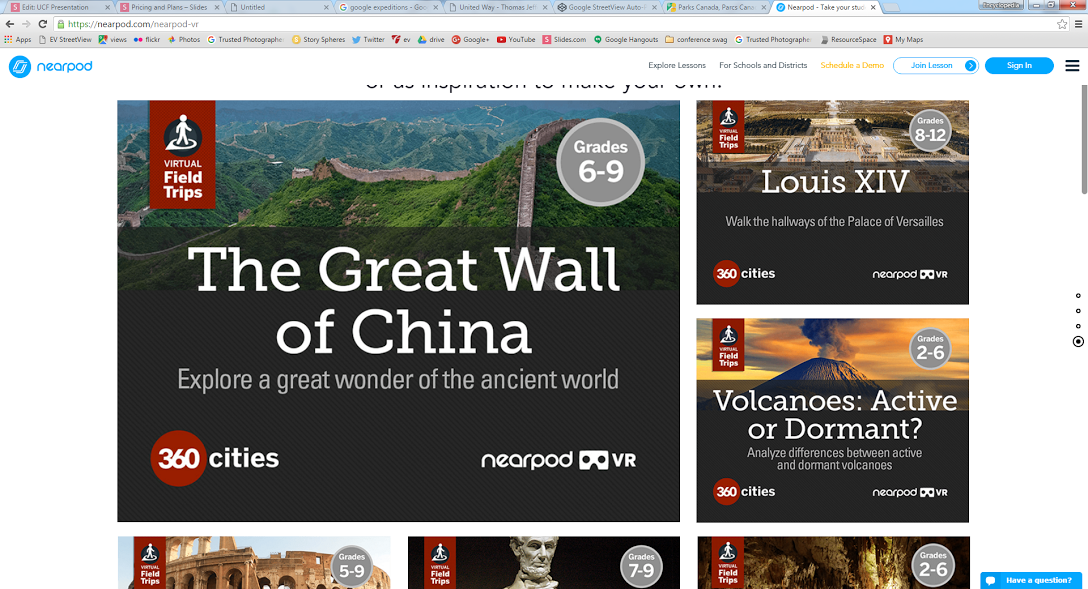Screen dimensions: 1088x589
Task: Open For Schools and Districts link
Action: [x=763, y=65]
